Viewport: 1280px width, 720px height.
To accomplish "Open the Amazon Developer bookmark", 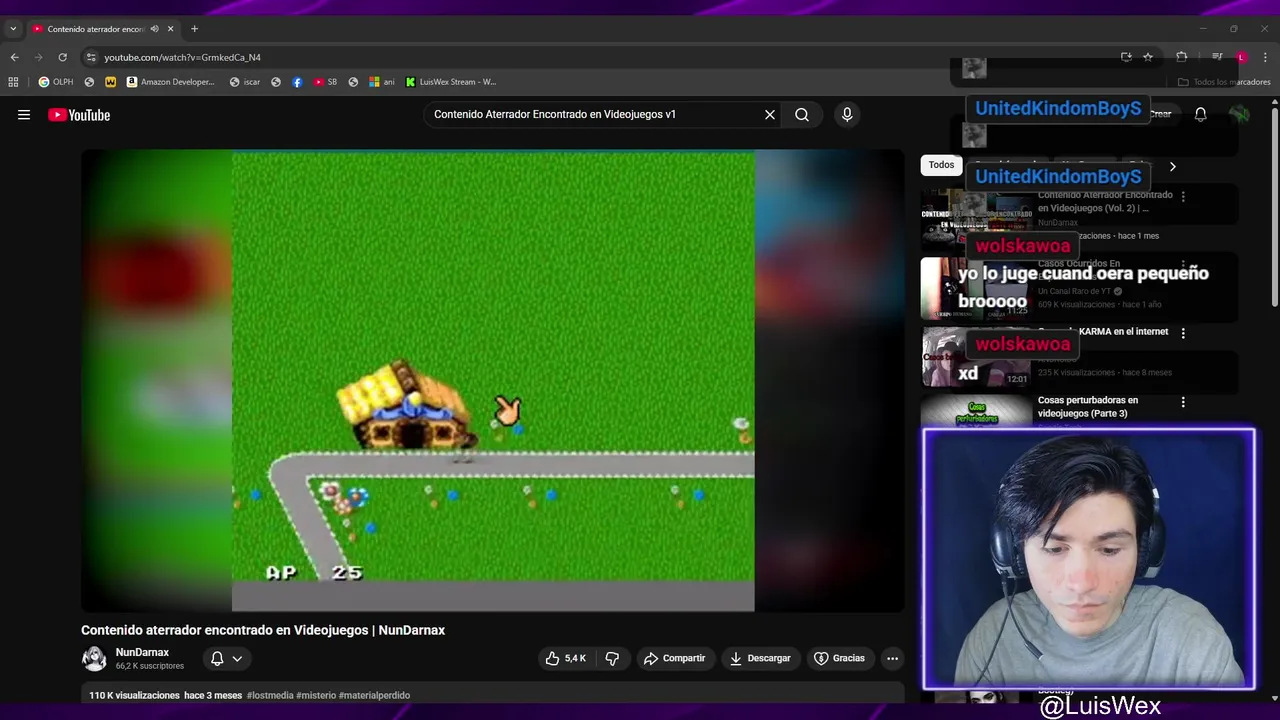I will [x=170, y=82].
